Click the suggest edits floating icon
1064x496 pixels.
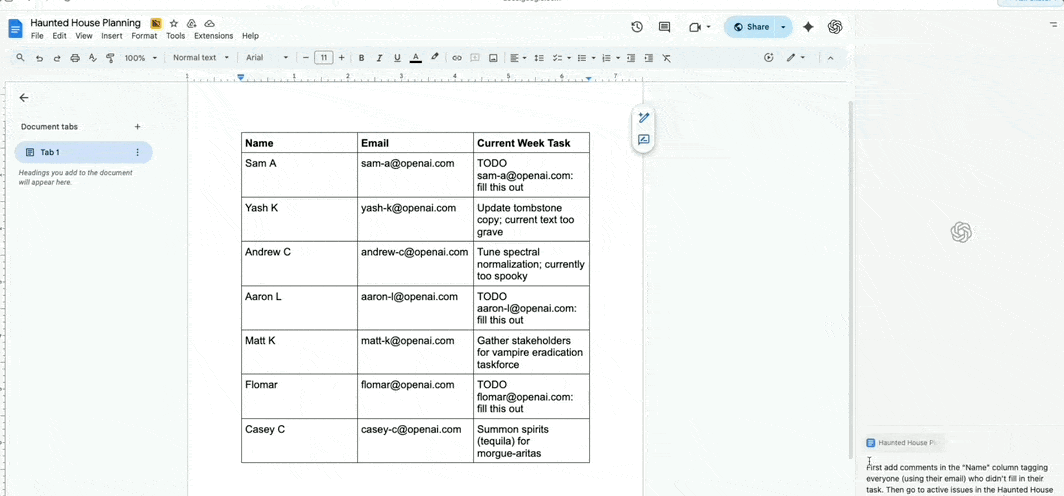coord(644,118)
